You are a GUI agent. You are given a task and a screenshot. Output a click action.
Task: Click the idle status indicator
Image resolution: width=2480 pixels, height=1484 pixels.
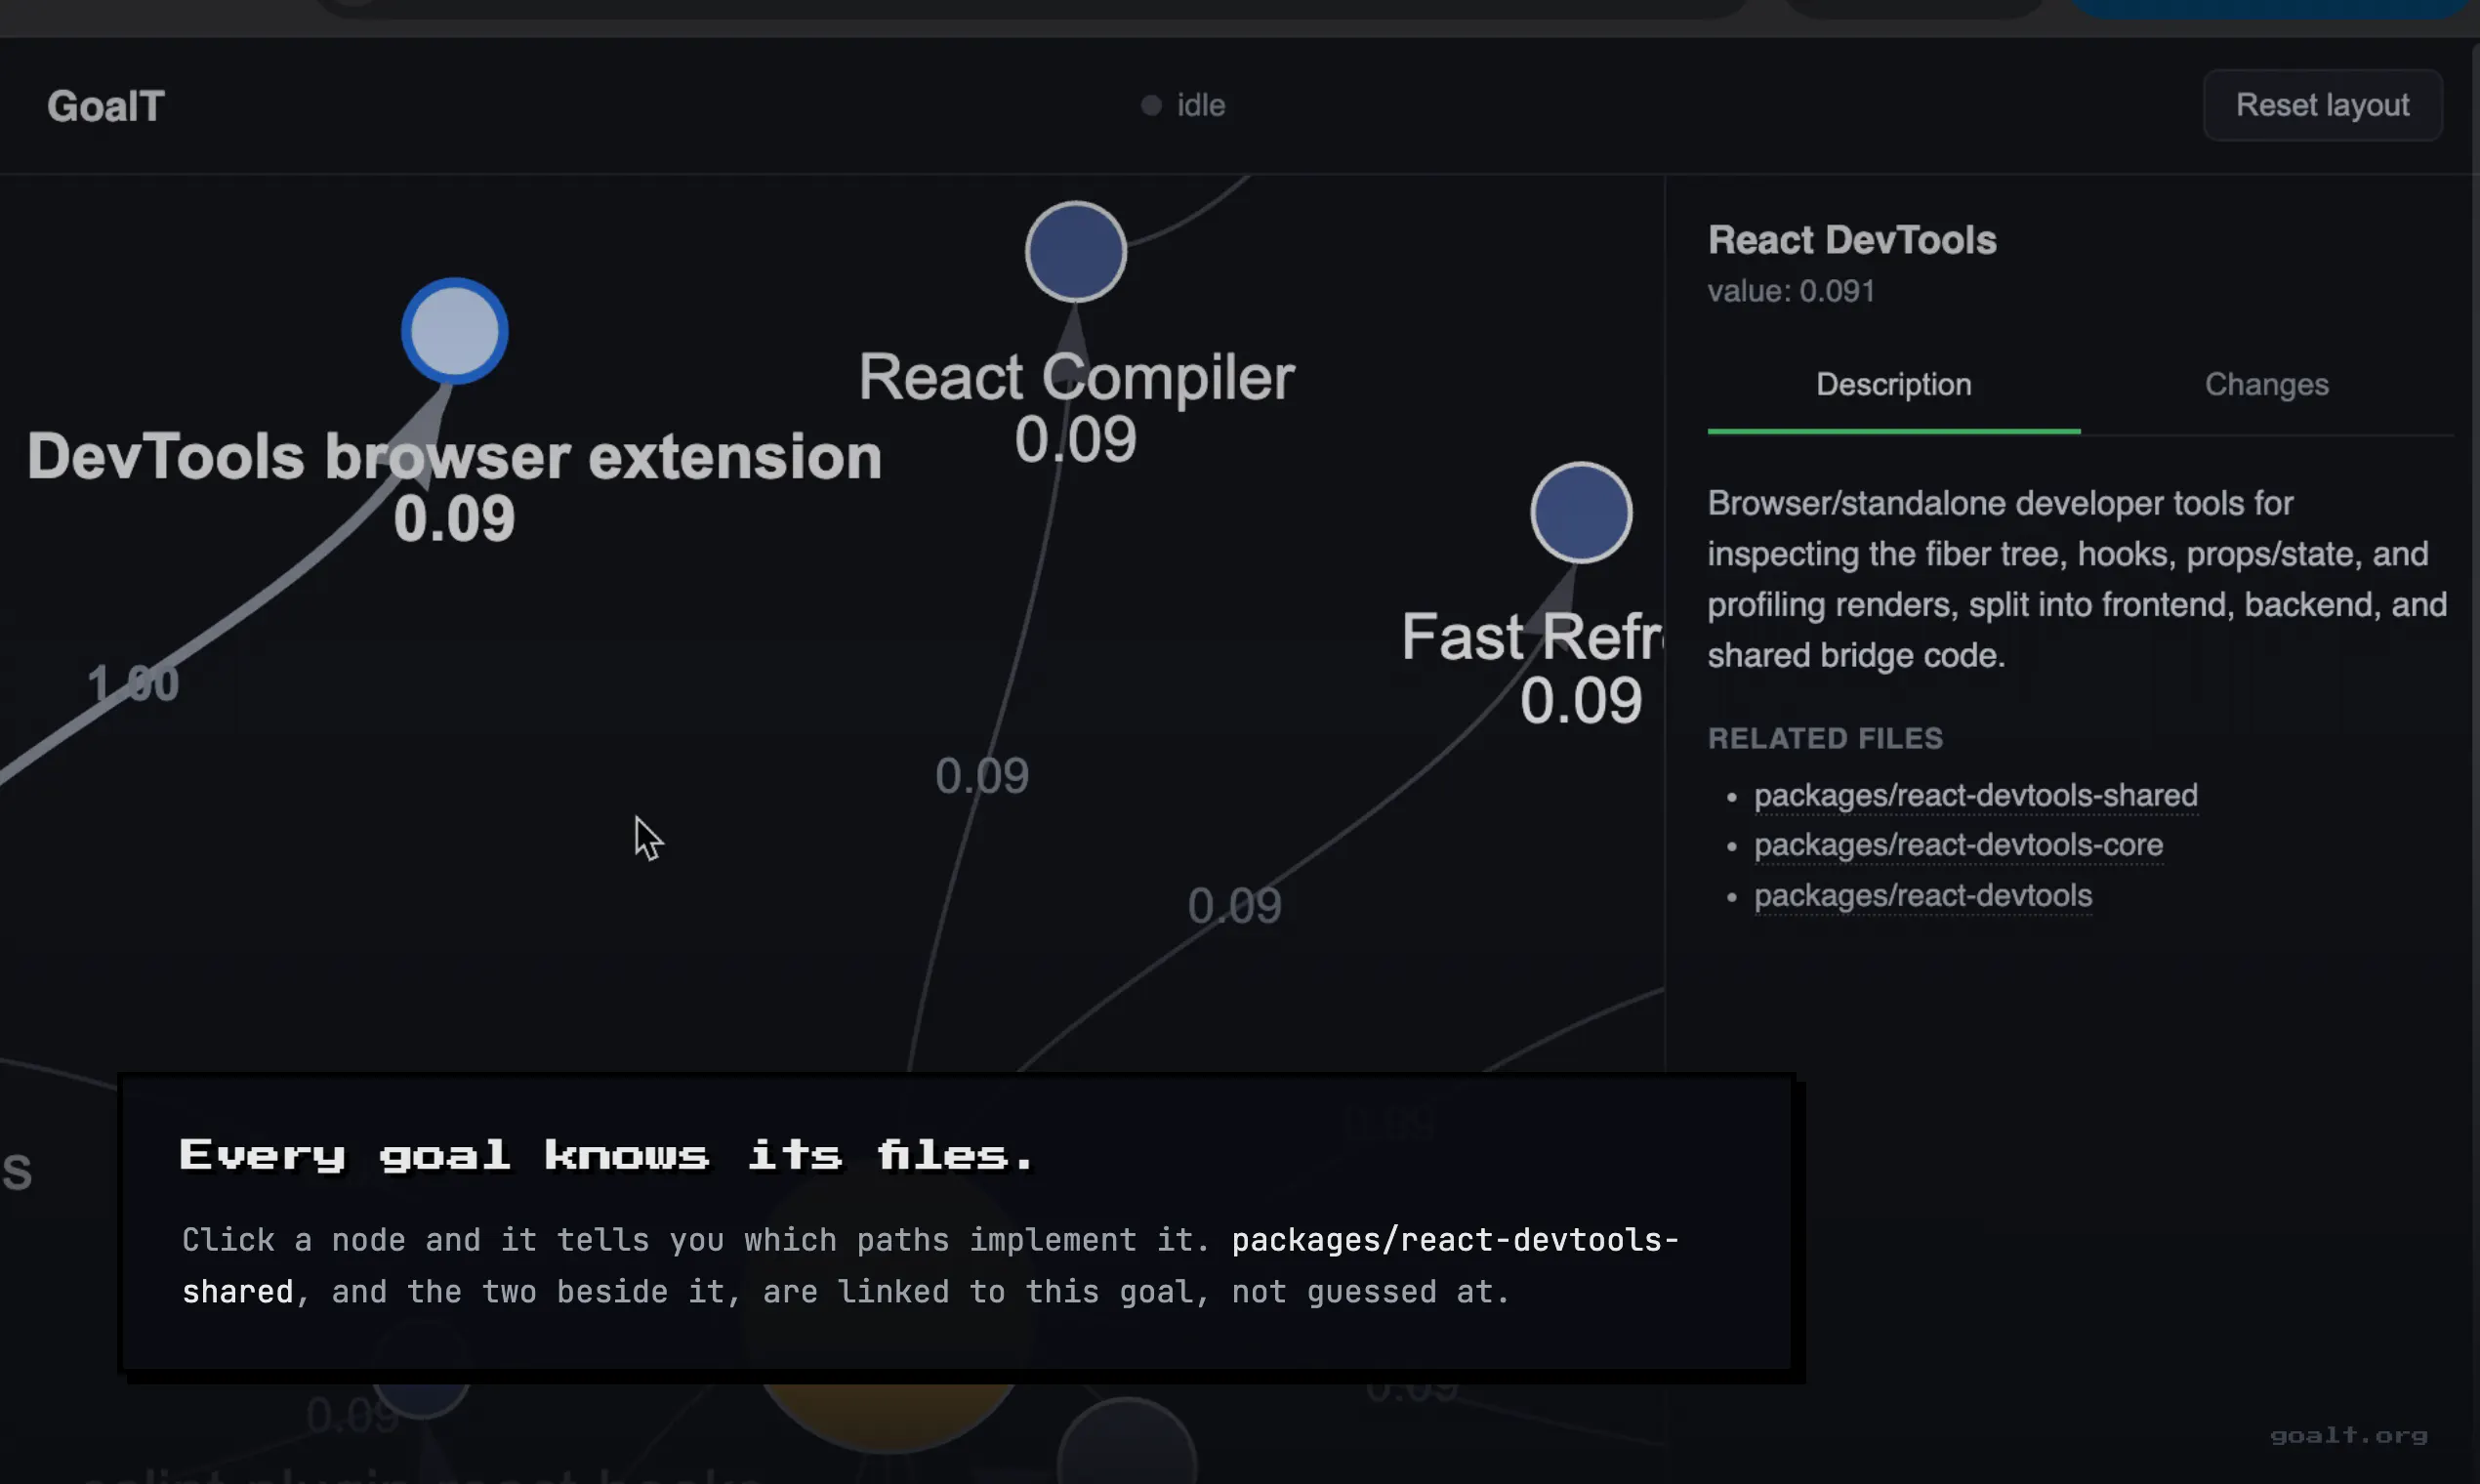click(1184, 105)
